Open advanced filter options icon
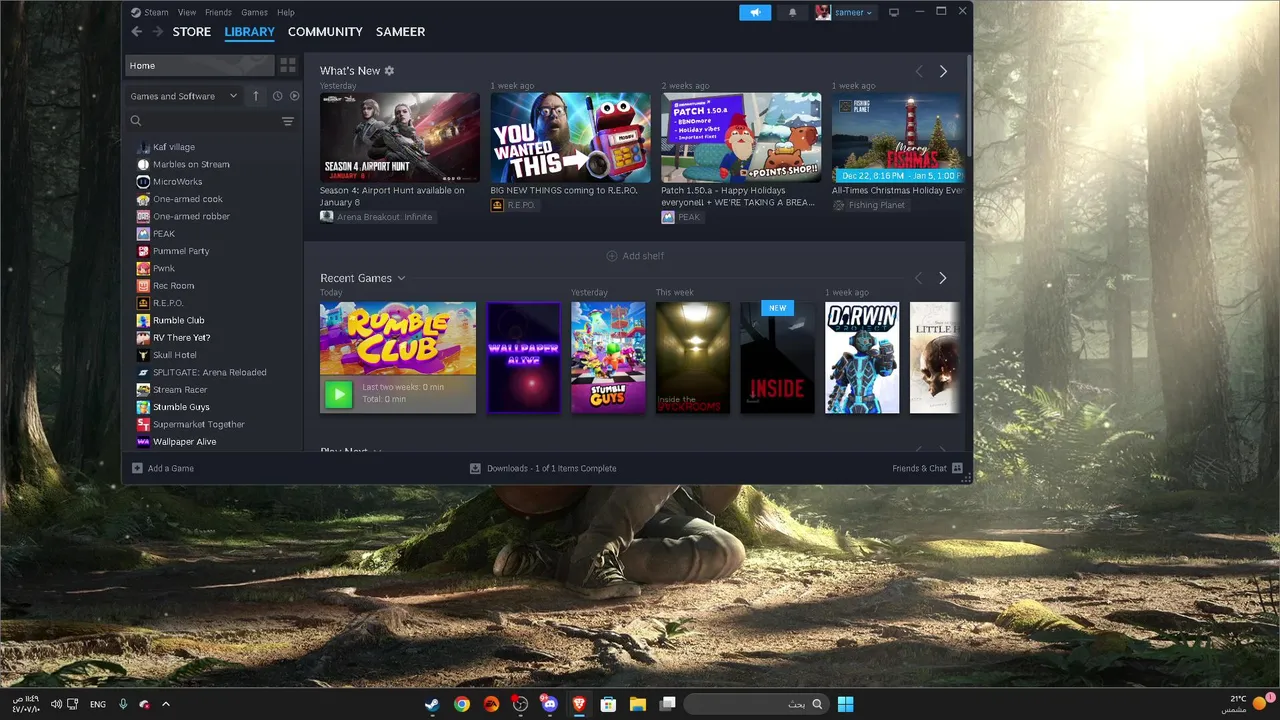1280x720 pixels. [288, 121]
